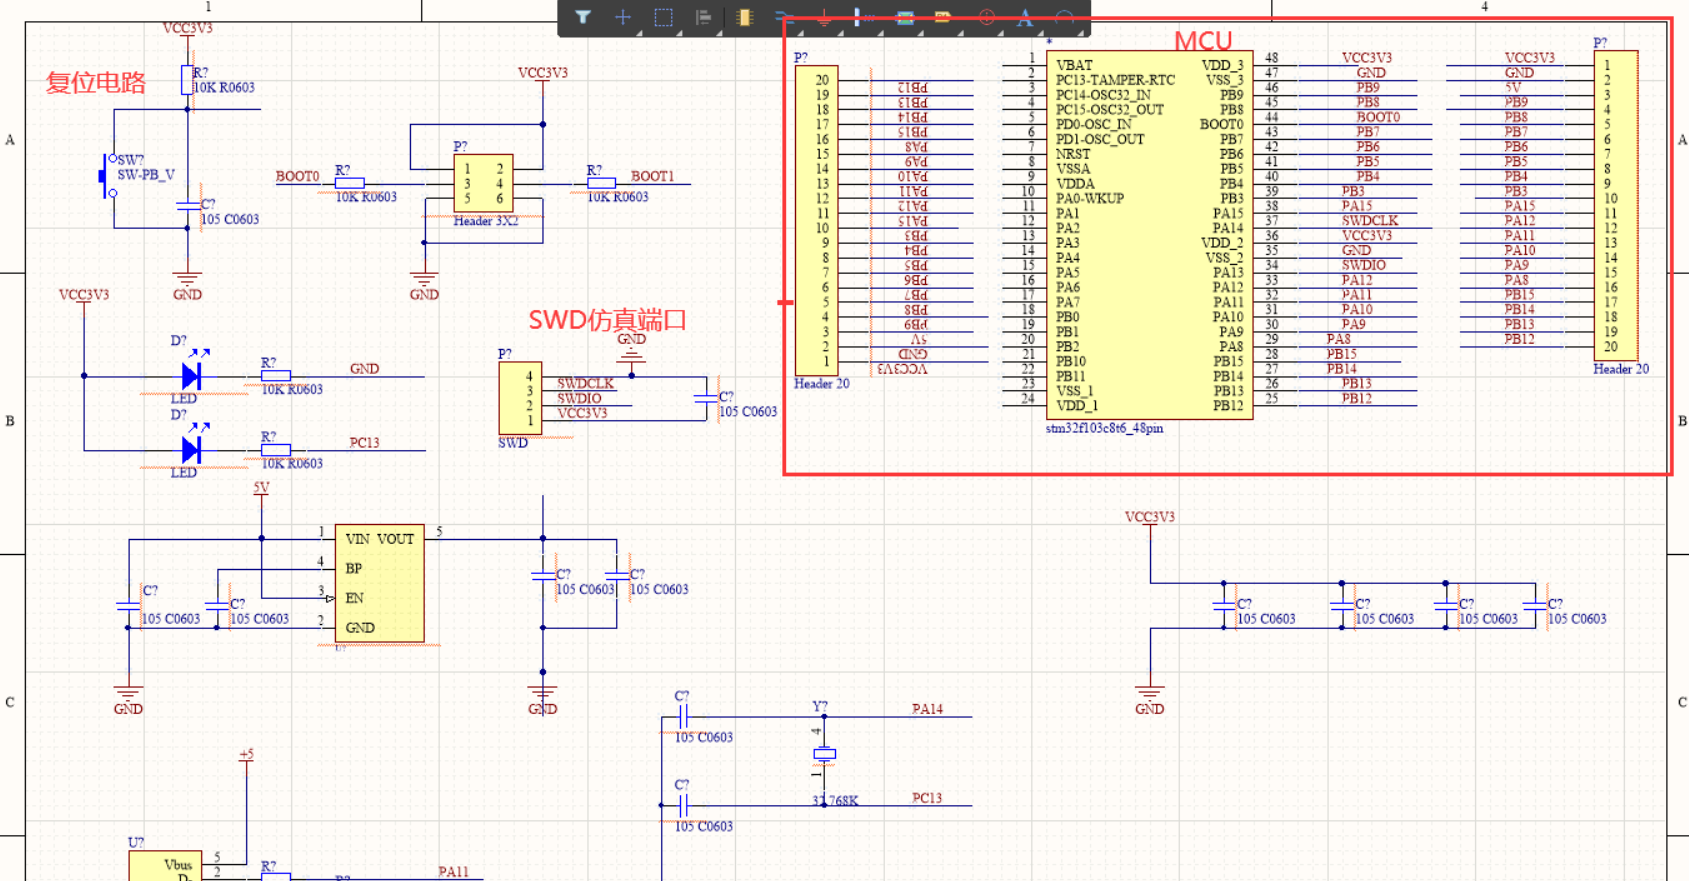
Task: Click the PC13-TAMPER-RTC pin name
Action: click(1115, 80)
